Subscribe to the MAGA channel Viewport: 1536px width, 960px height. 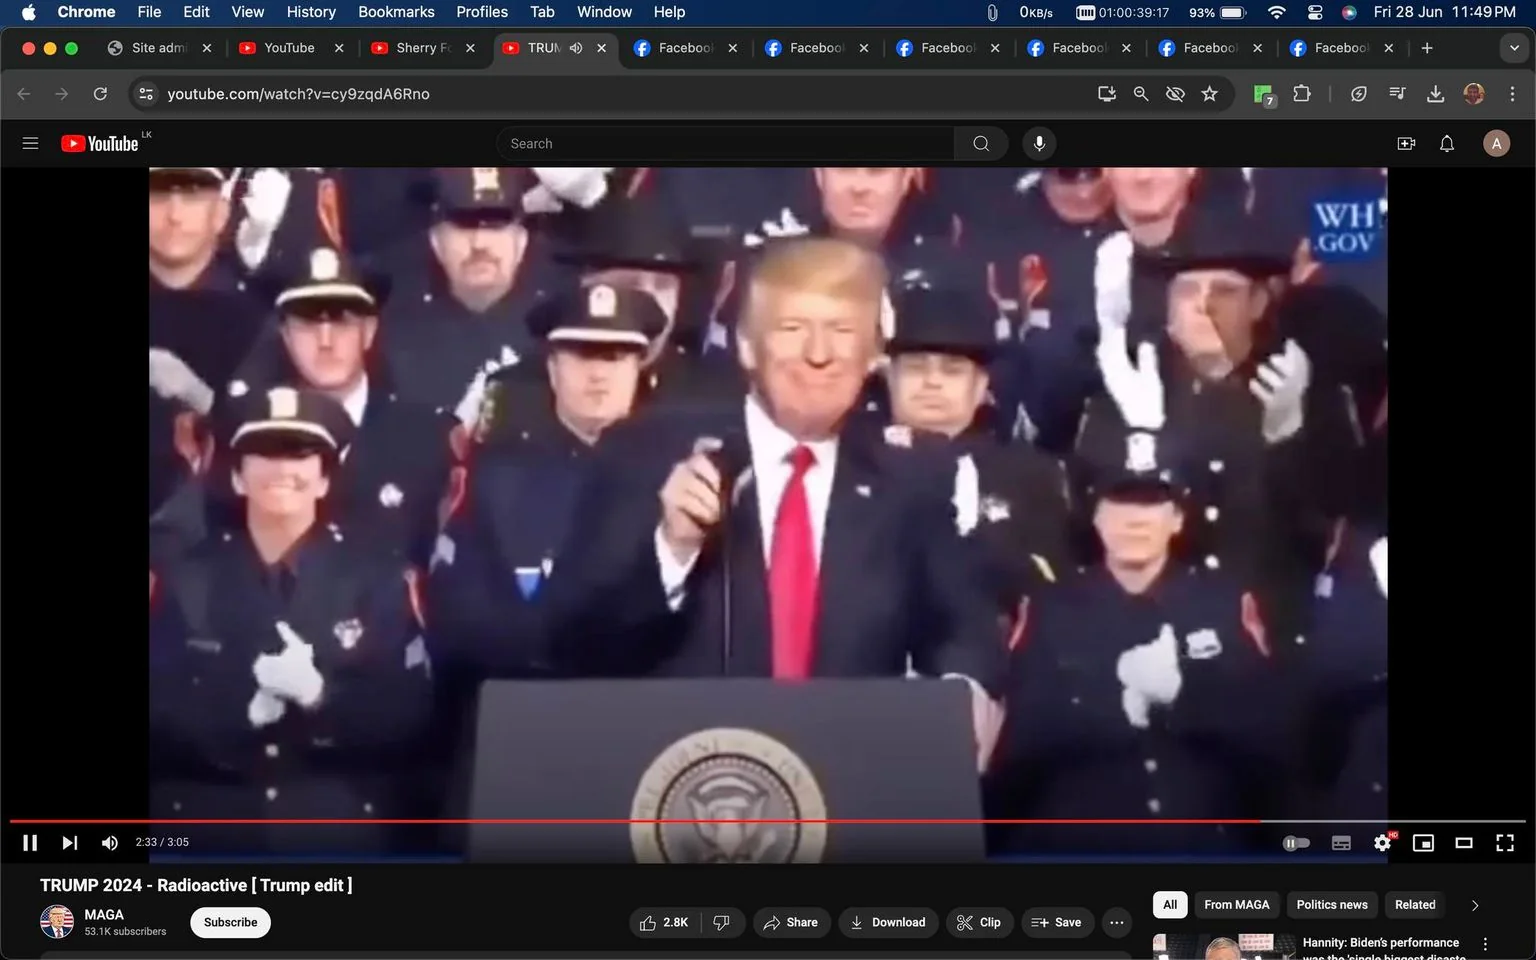click(x=230, y=922)
